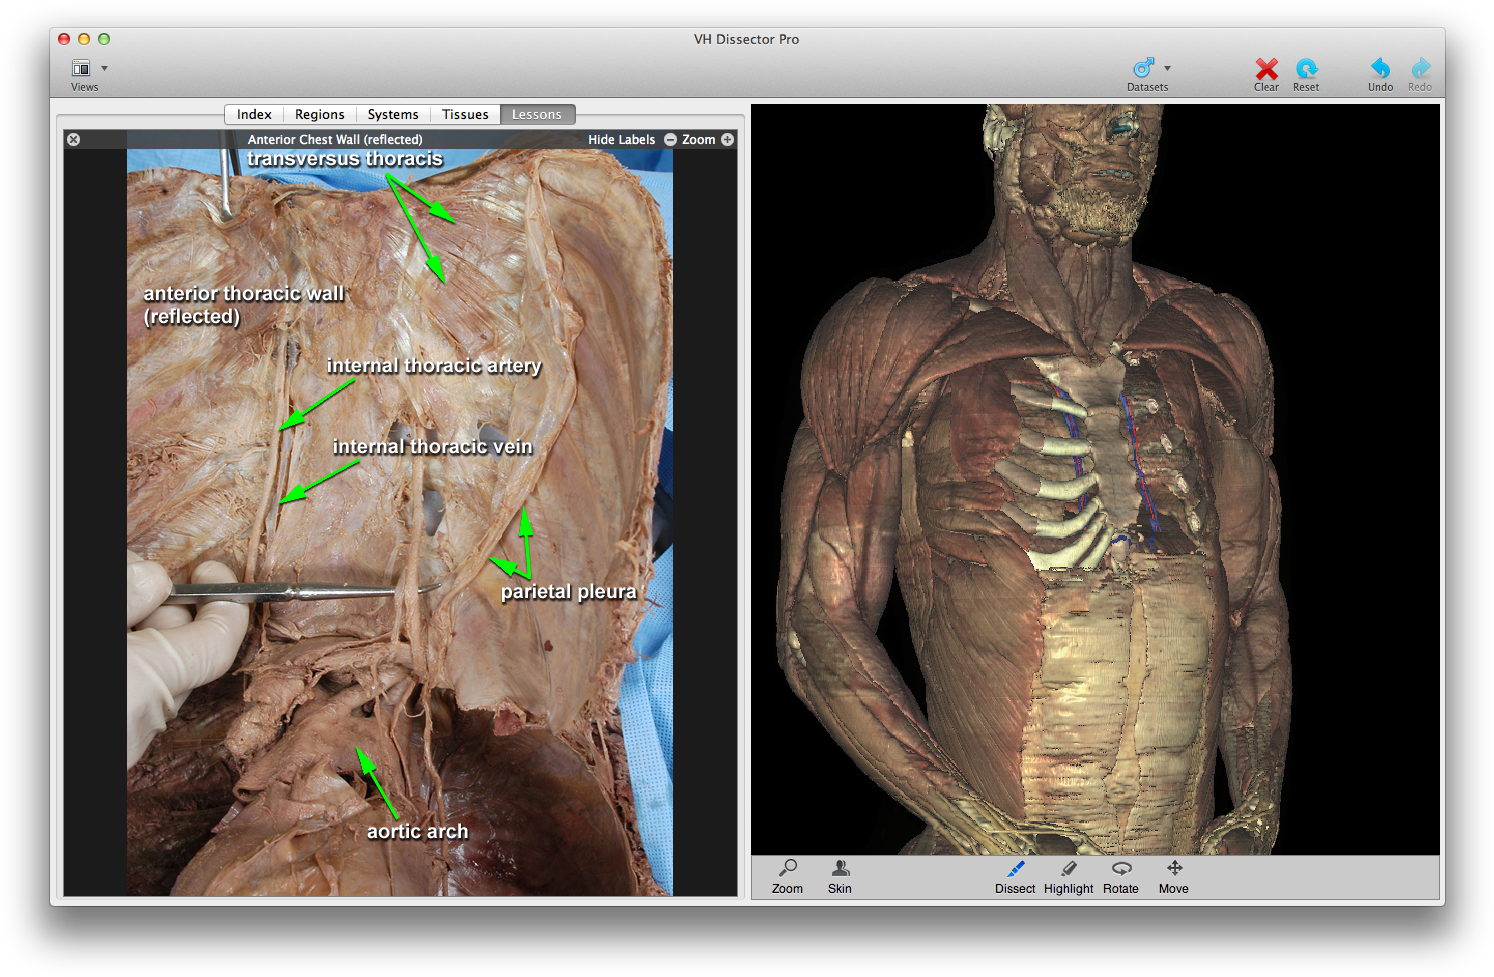Open the Views dropdown arrow
The image size is (1494, 977).
tap(103, 68)
